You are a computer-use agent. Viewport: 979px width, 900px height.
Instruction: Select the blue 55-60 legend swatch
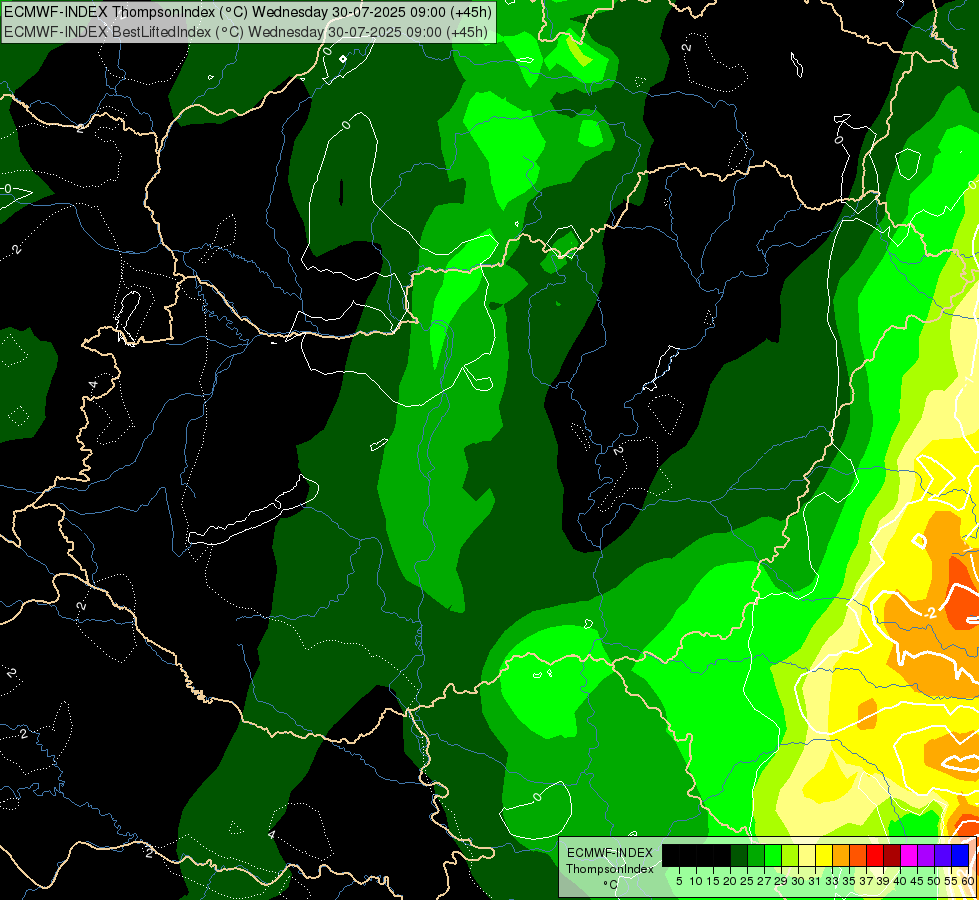coord(960,855)
